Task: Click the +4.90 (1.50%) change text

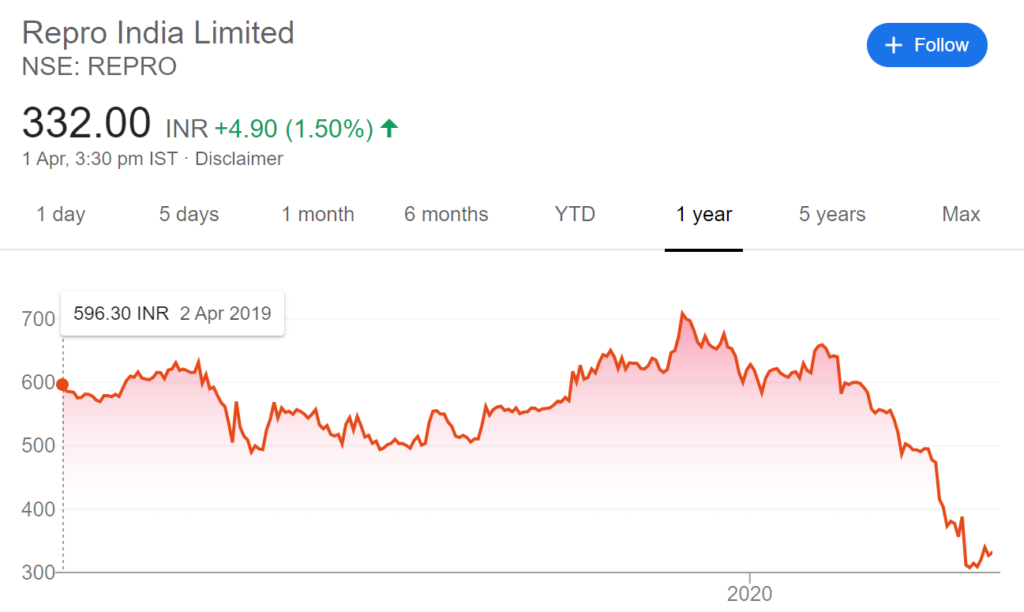Action: point(294,128)
